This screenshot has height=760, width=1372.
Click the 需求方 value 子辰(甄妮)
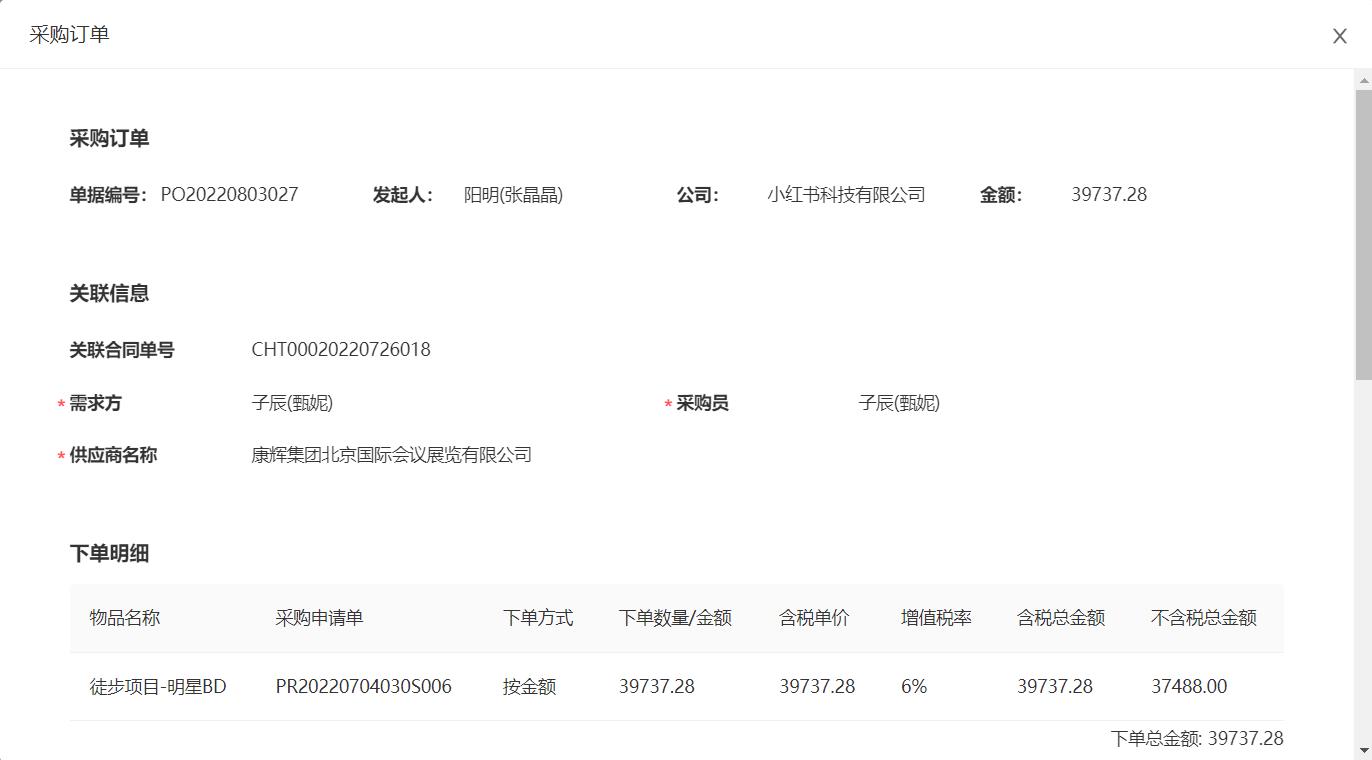[292, 403]
